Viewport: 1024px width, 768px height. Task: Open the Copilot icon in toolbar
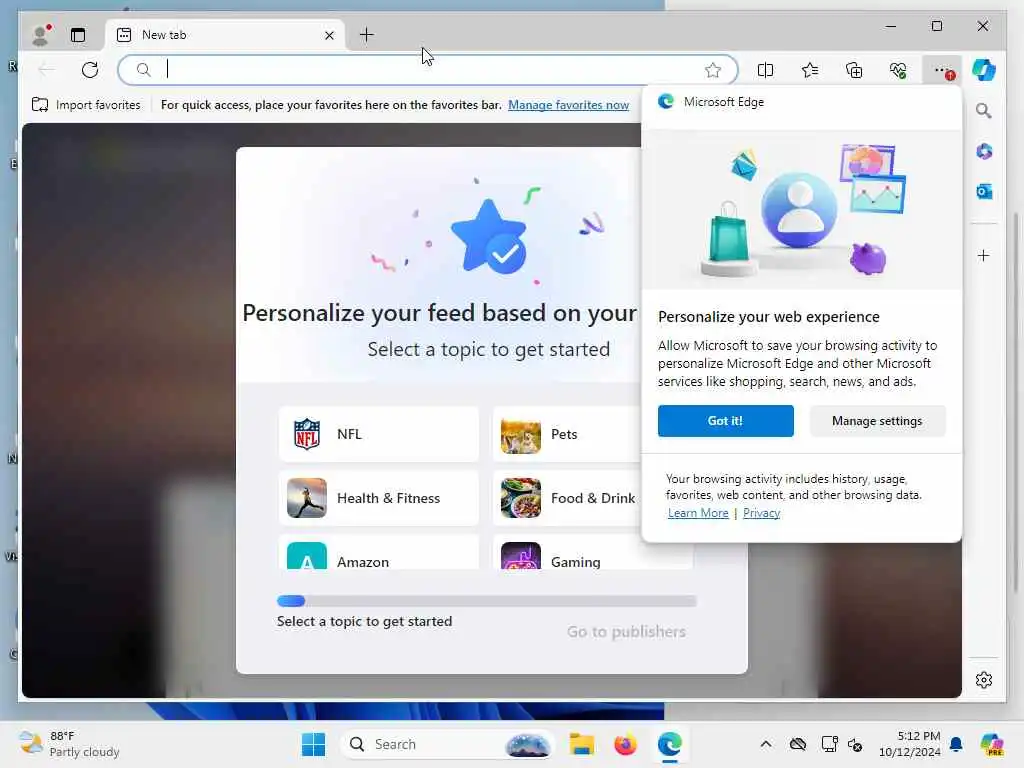(984, 70)
